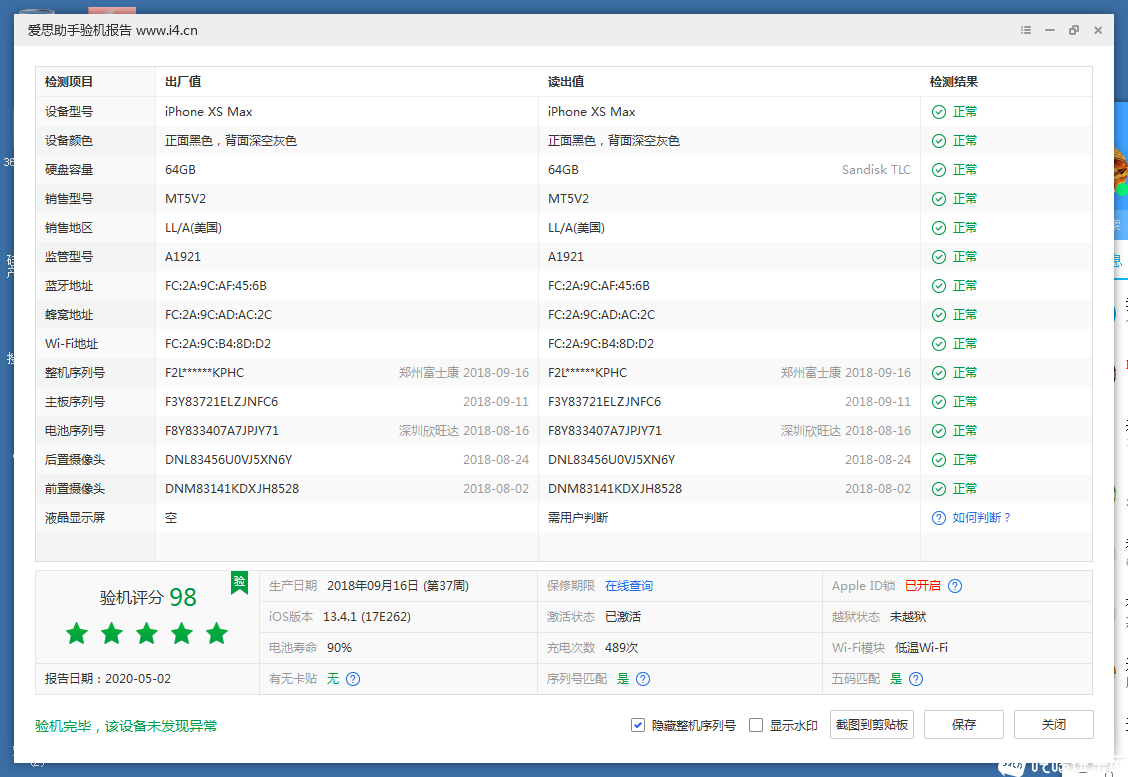
Task: Click the score number 98
Action: coord(183,597)
